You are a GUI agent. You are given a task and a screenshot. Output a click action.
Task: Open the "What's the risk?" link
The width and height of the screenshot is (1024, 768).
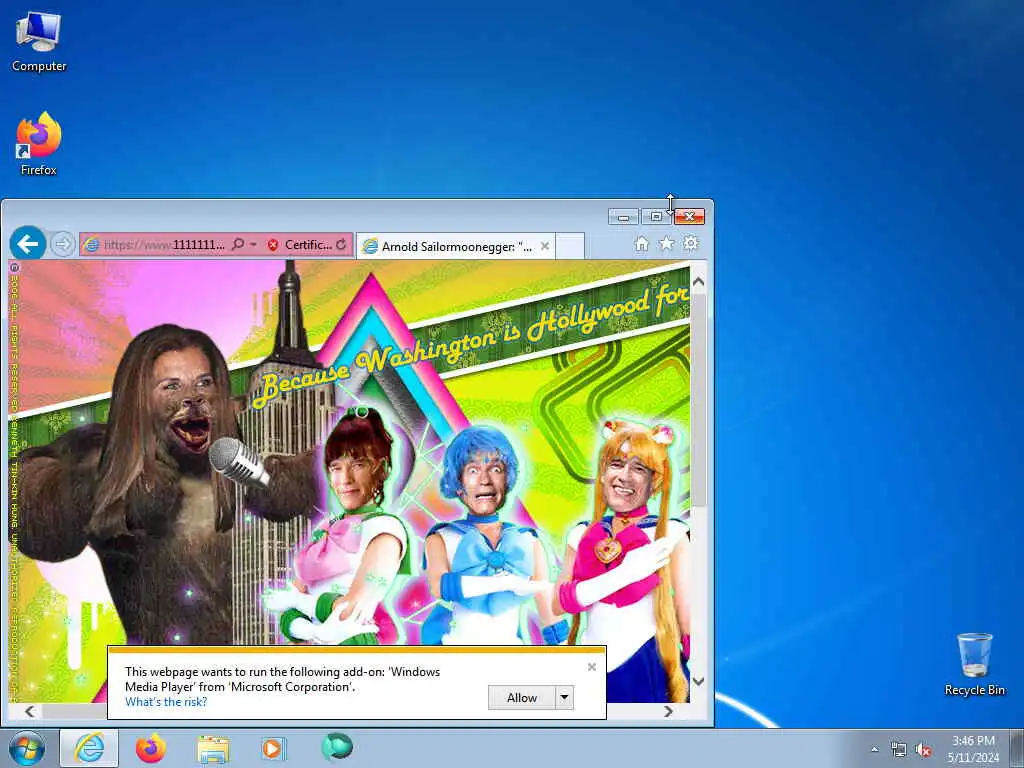[166, 702]
